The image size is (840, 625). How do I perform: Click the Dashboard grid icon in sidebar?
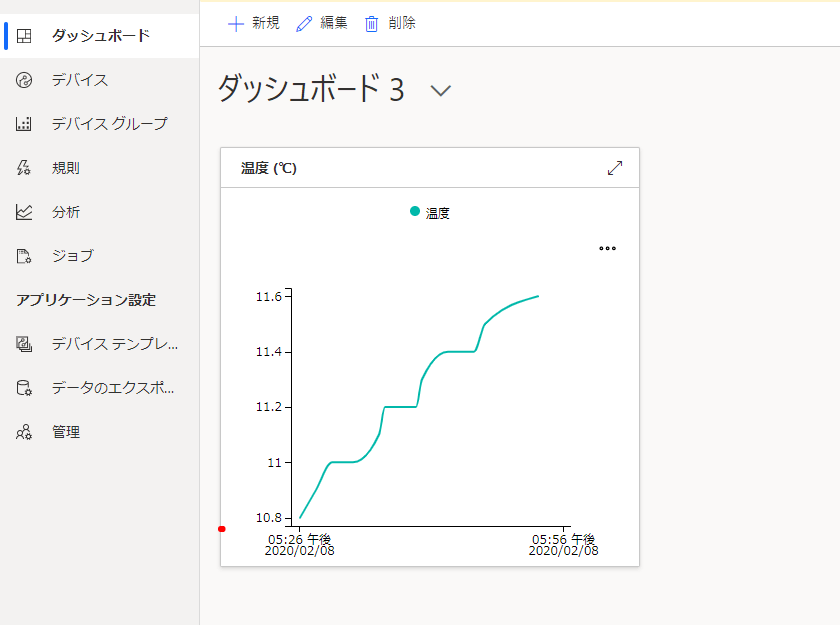point(25,36)
